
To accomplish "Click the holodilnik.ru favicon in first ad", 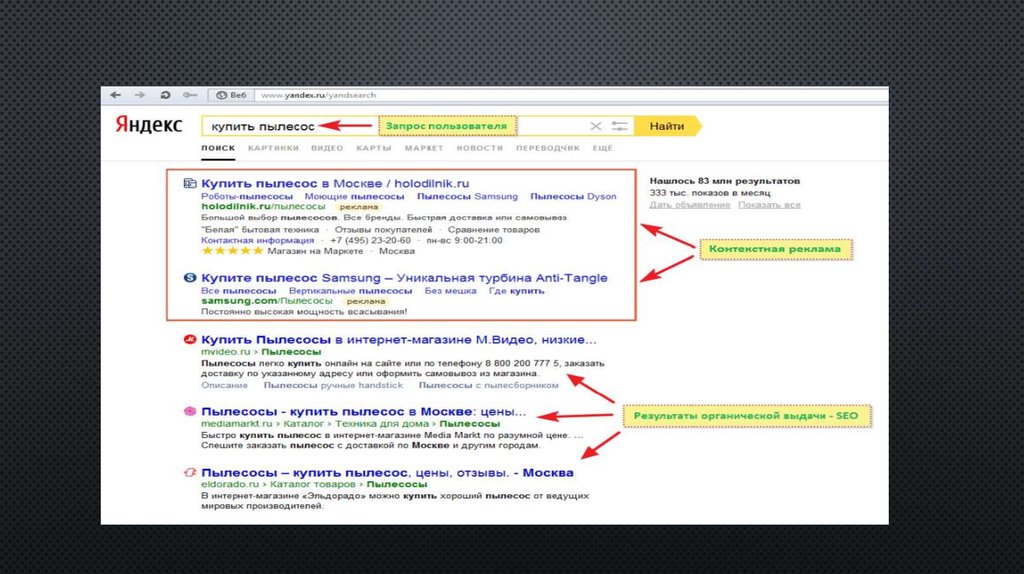I will (190, 183).
